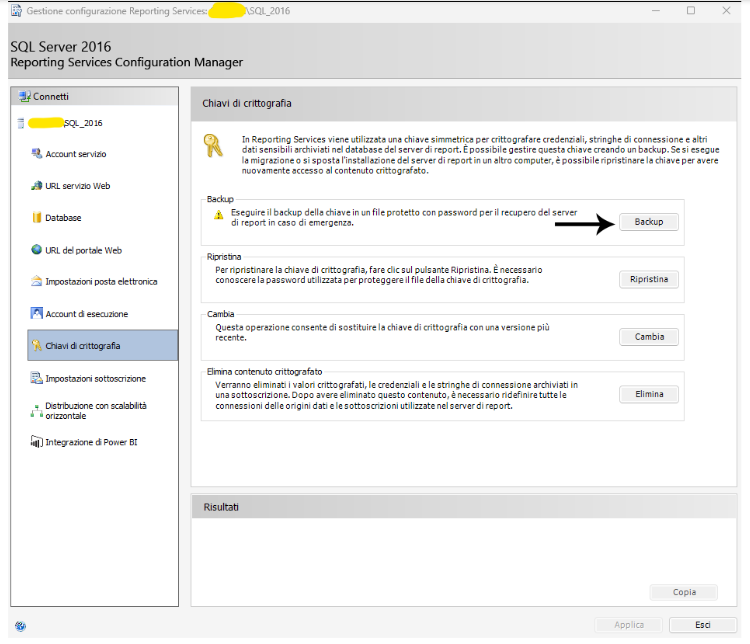Viewport: 750px width, 644px height.
Task: Select the SQL_2016 server name text
Action: pos(83,123)
